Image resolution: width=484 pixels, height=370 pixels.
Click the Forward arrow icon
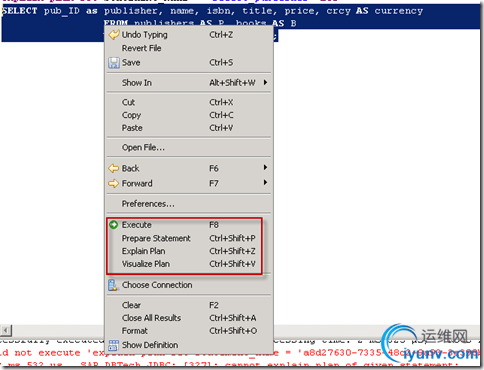(x=114, y=183)
